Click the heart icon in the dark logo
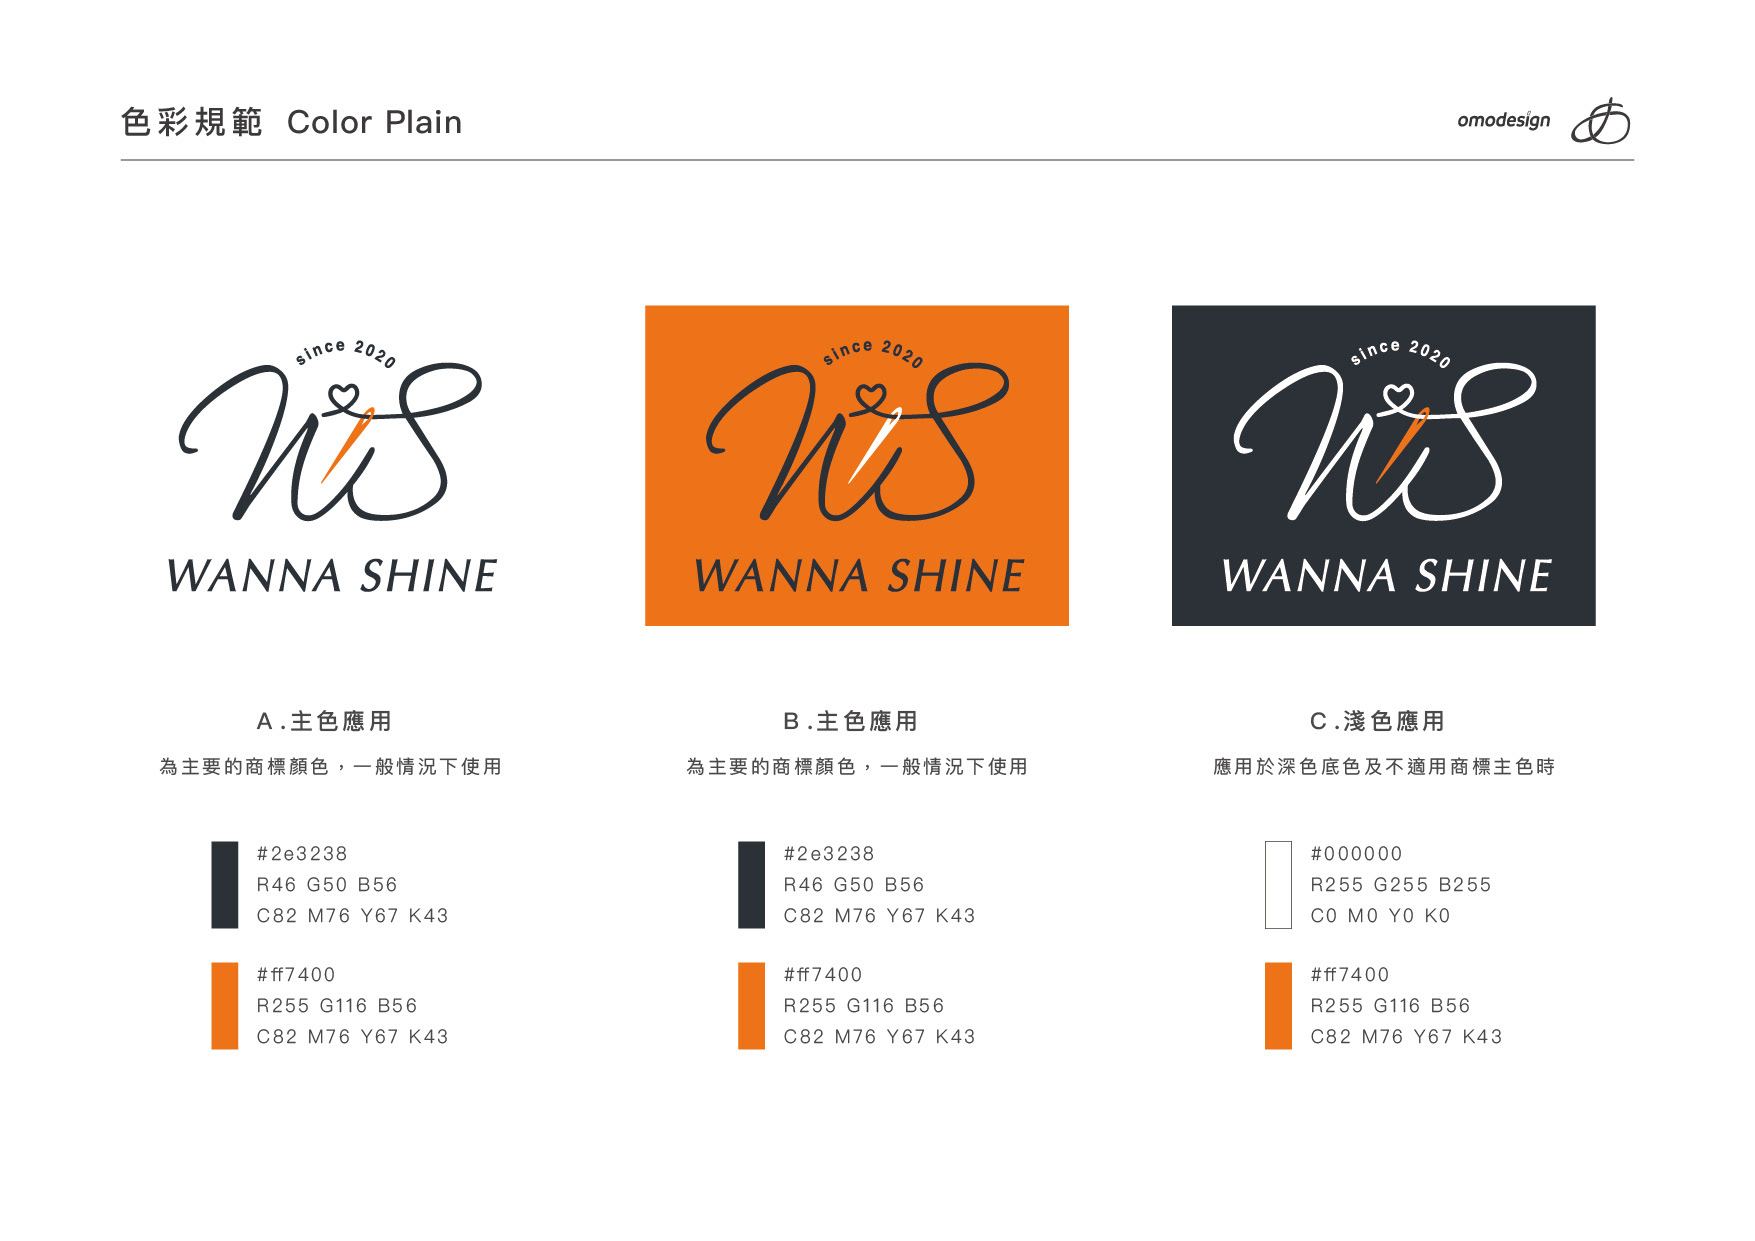 pos(1398,397)
